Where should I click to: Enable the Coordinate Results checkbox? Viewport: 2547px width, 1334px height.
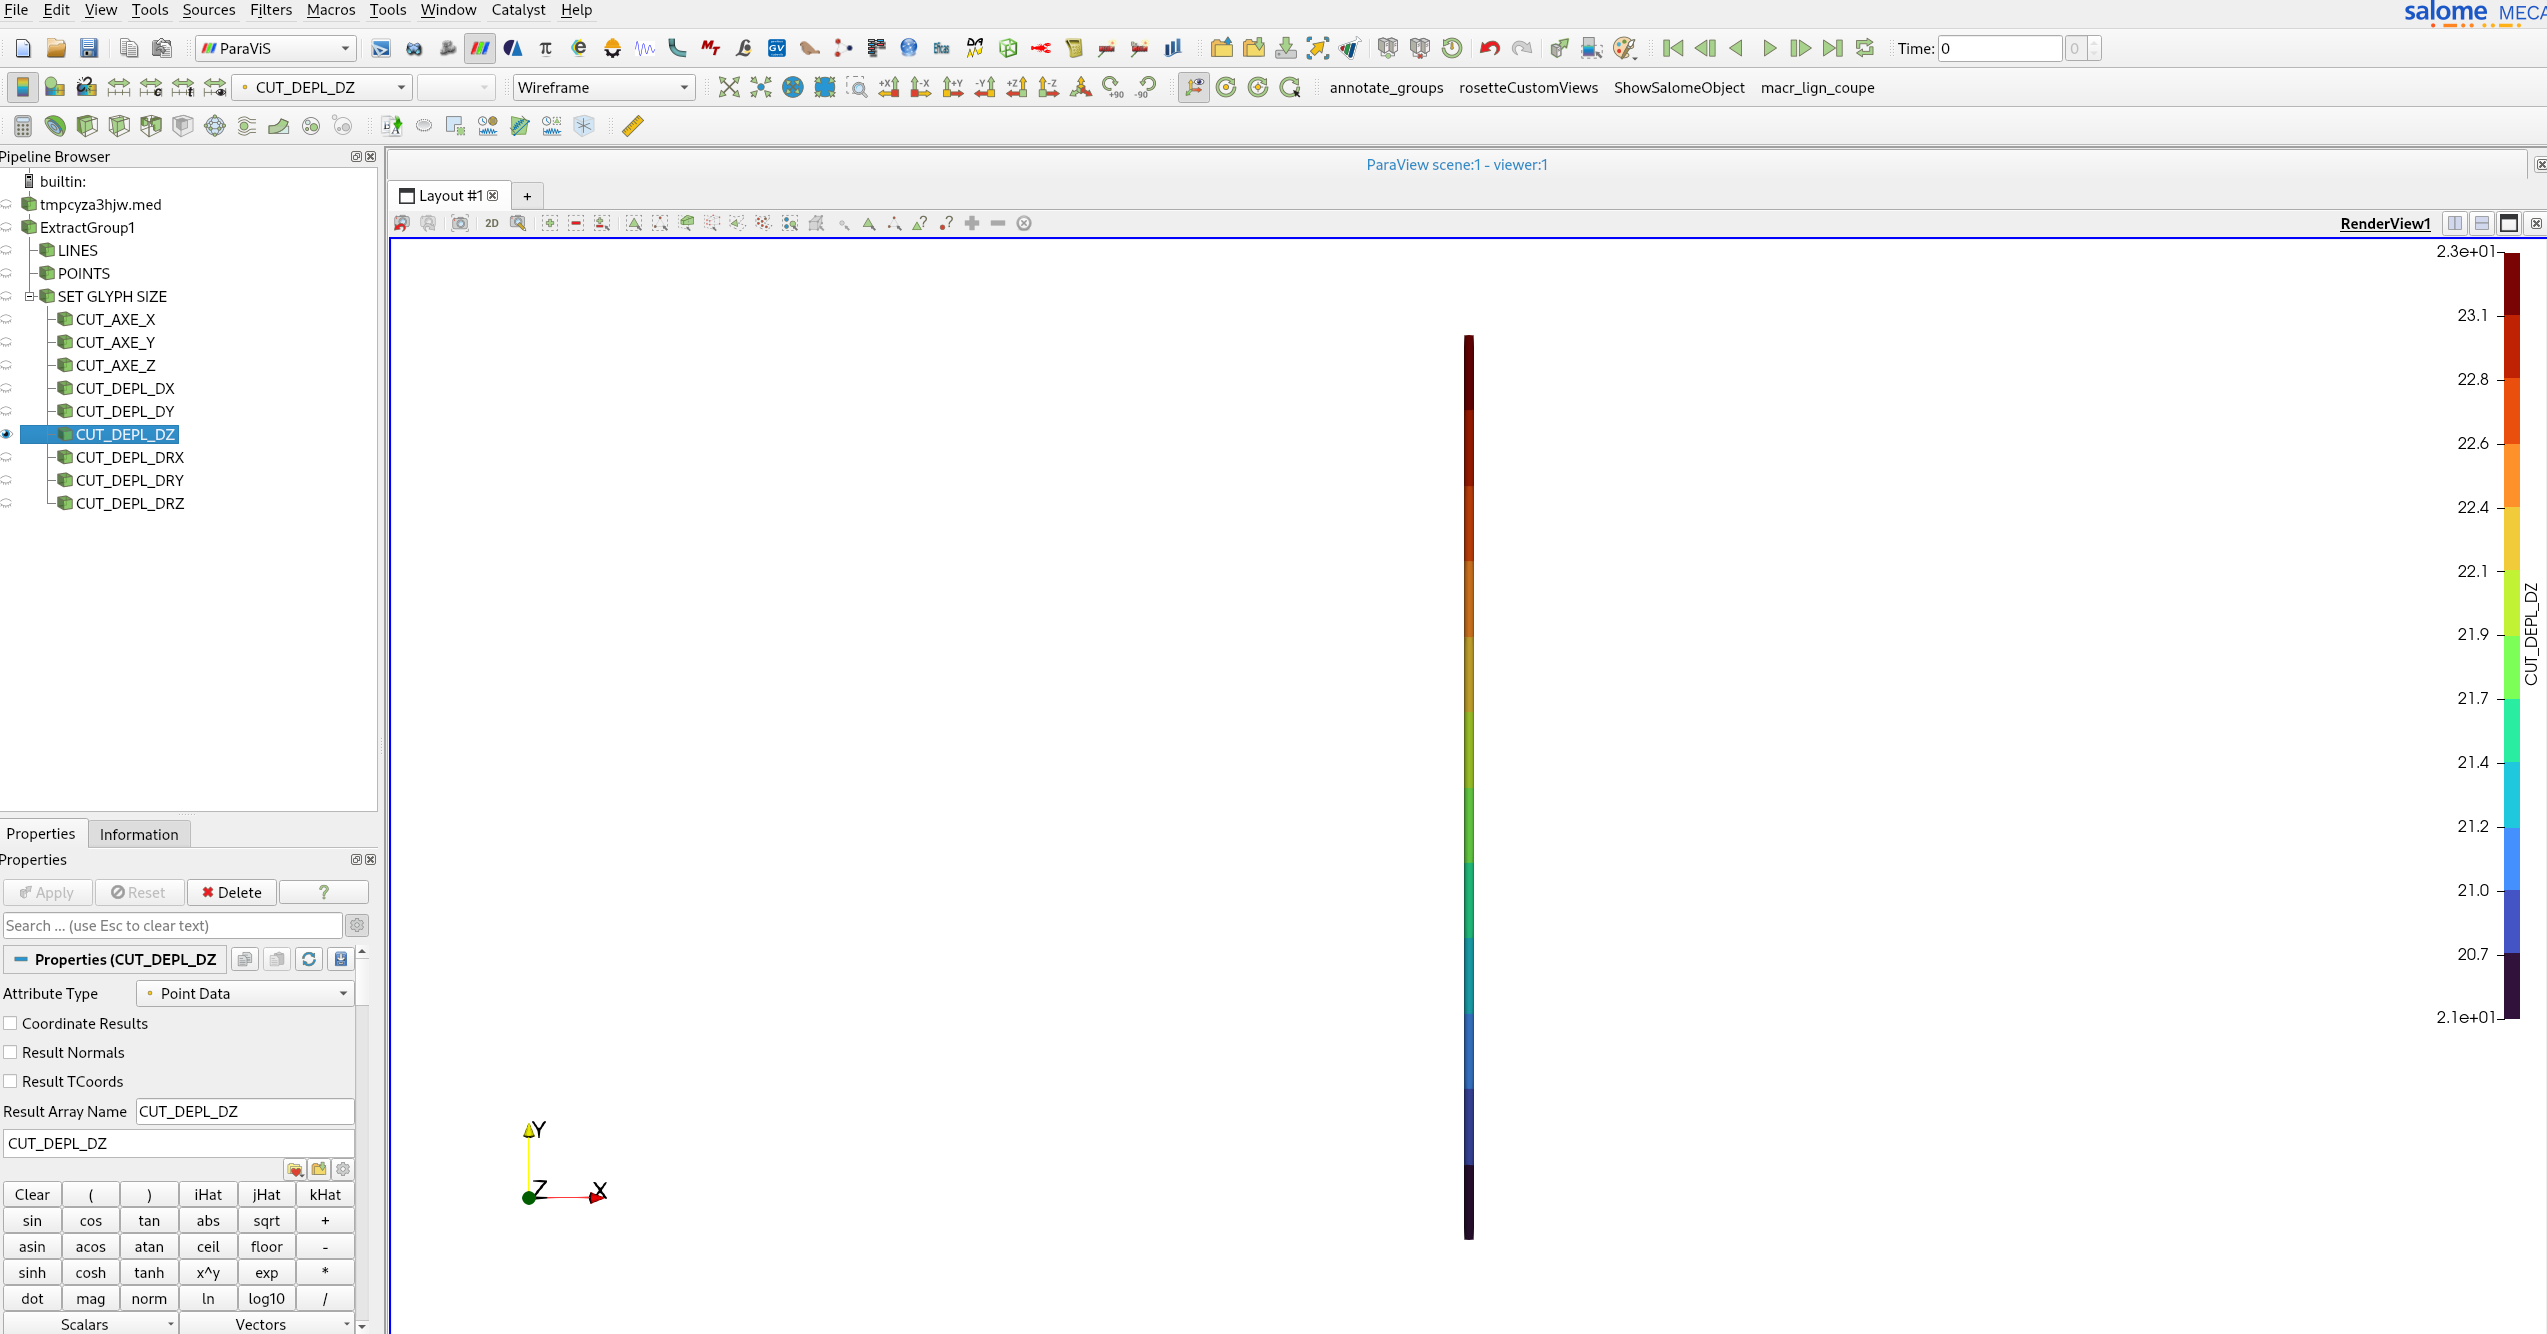10,1023
